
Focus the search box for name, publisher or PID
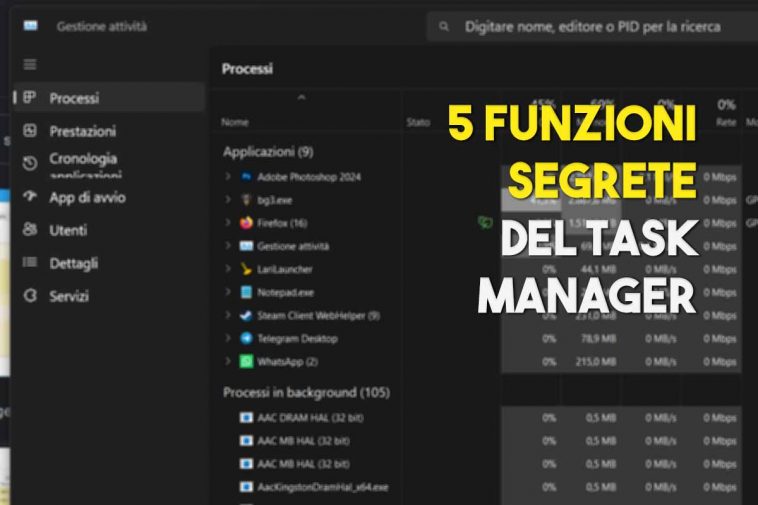coord(592,27)
